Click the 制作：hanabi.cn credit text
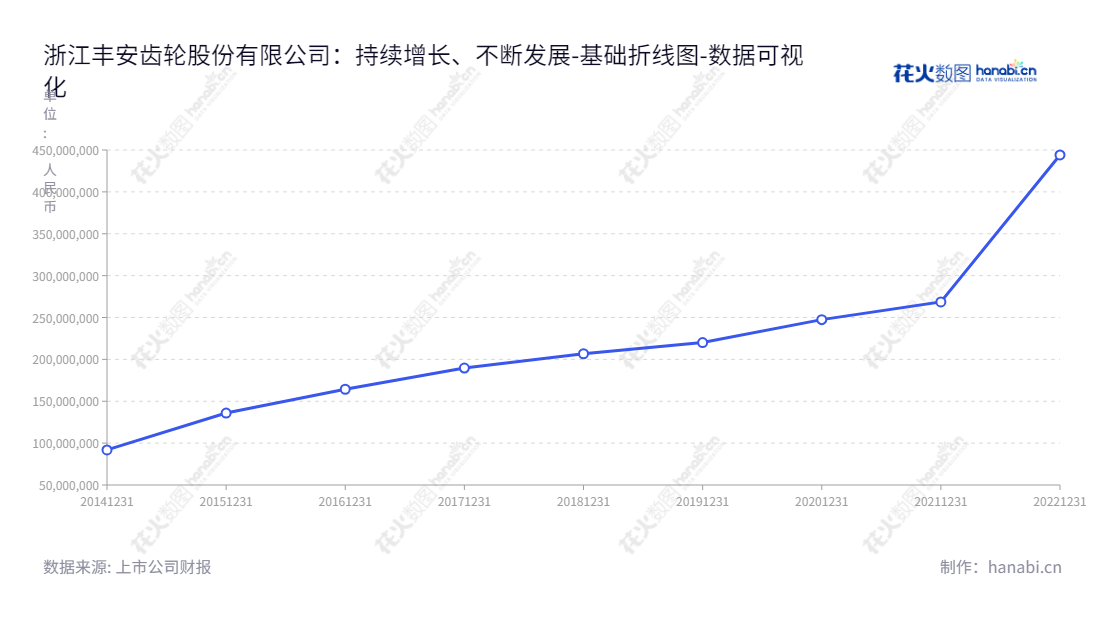1100x620 pixels. pos(1001,567)
